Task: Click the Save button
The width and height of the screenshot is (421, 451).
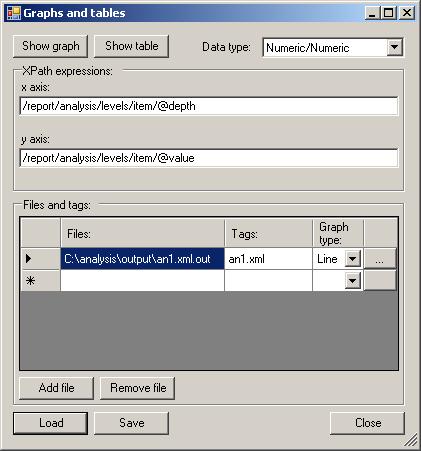Action: point(132,423)
